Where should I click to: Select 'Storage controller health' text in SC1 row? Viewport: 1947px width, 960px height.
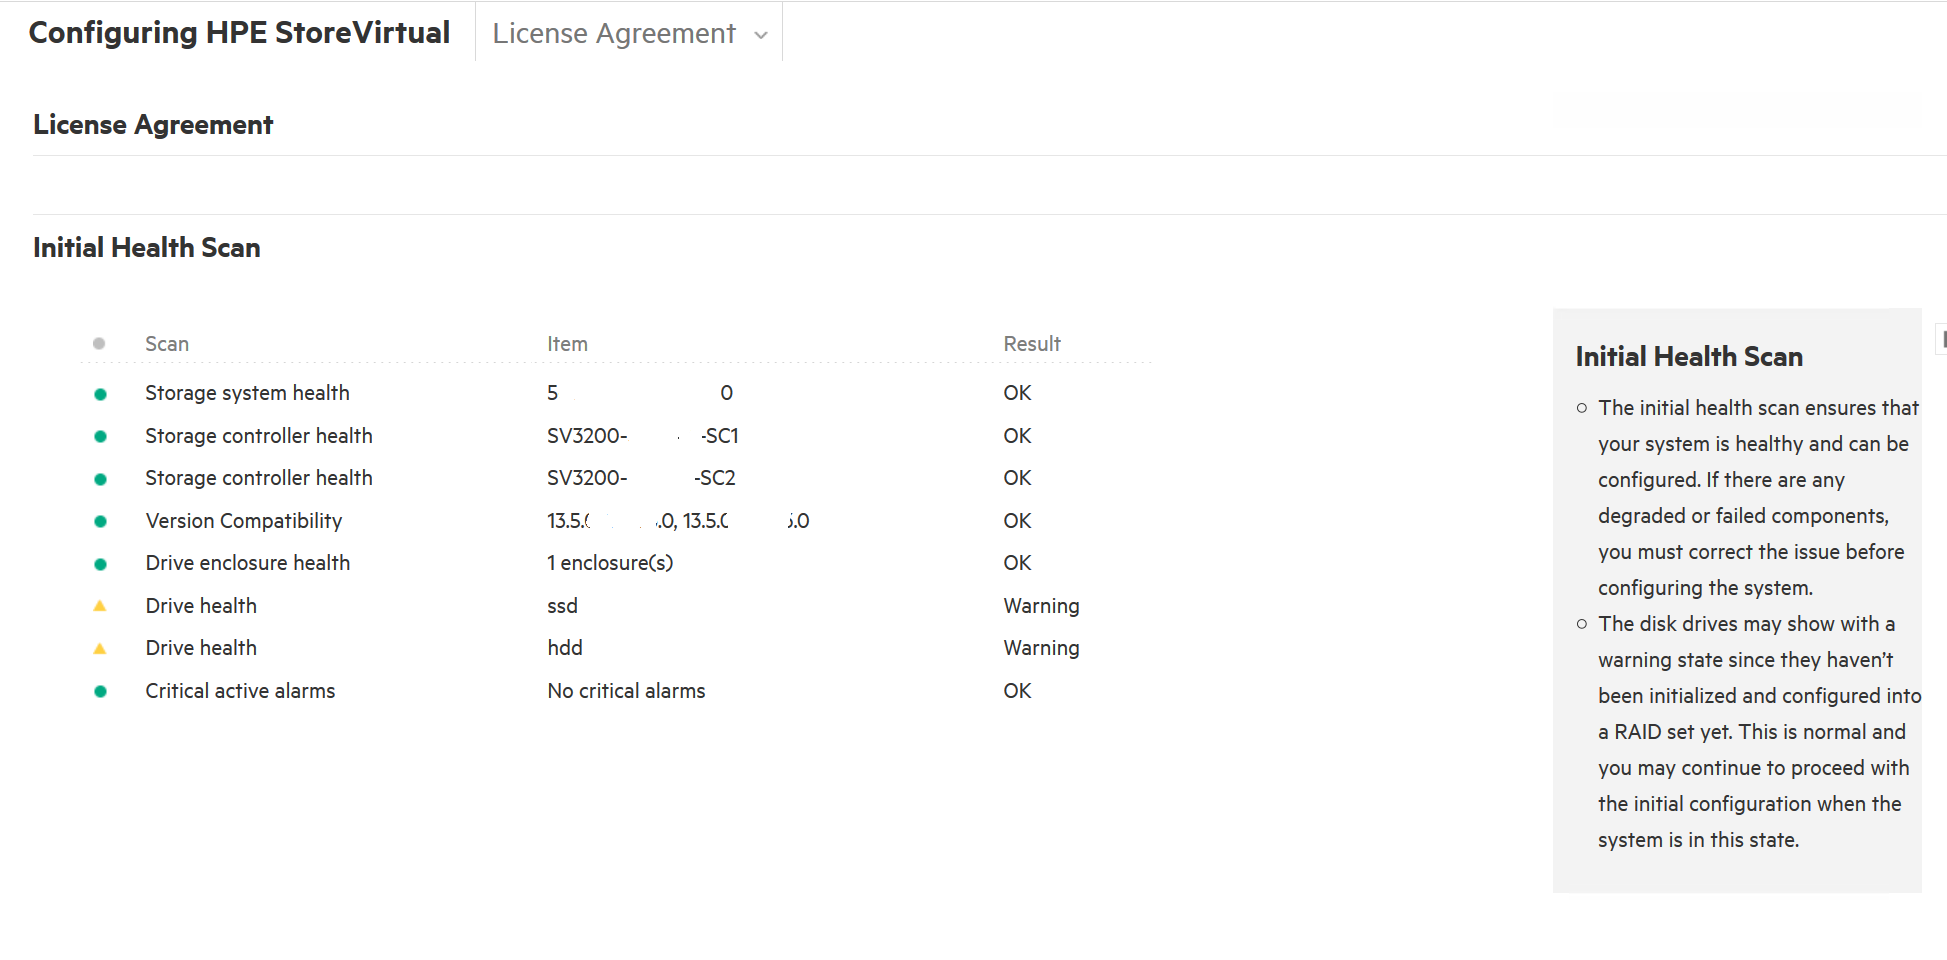(258, 436)
